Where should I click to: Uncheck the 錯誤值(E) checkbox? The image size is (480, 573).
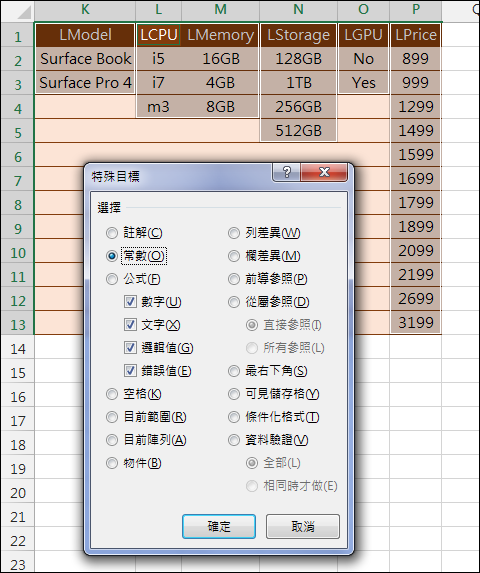coord(157,371)
